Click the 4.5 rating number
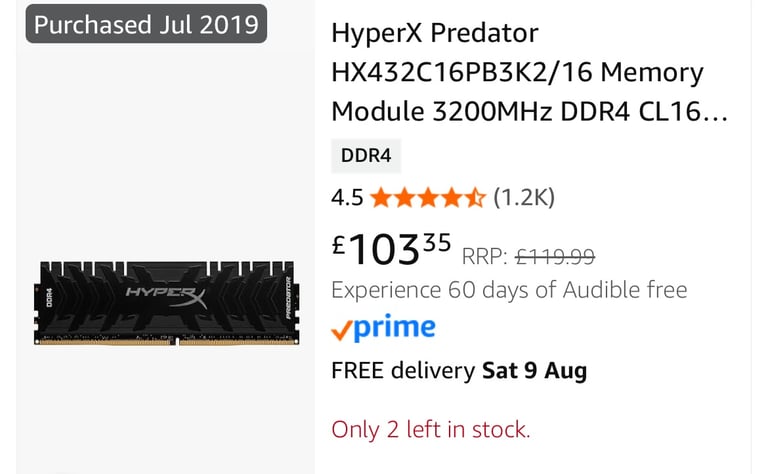This screenshot has height=474, width=768. (x=347, y=198)
